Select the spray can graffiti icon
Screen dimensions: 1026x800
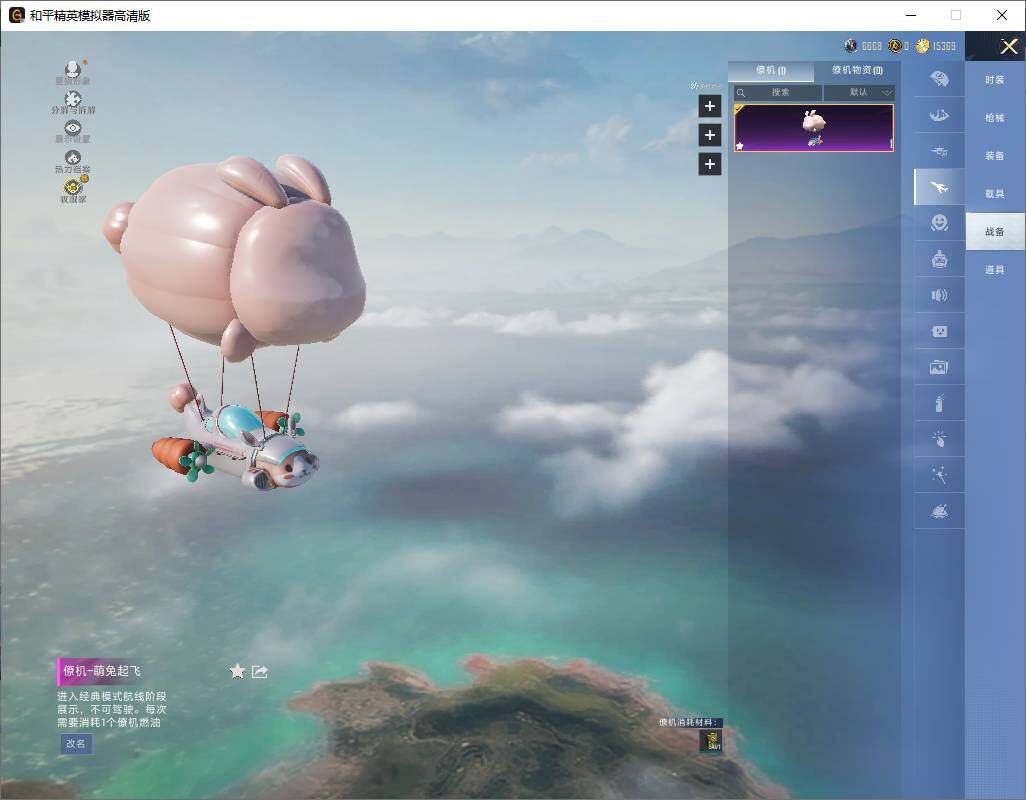pyautogui.click(x=939, y=403)
